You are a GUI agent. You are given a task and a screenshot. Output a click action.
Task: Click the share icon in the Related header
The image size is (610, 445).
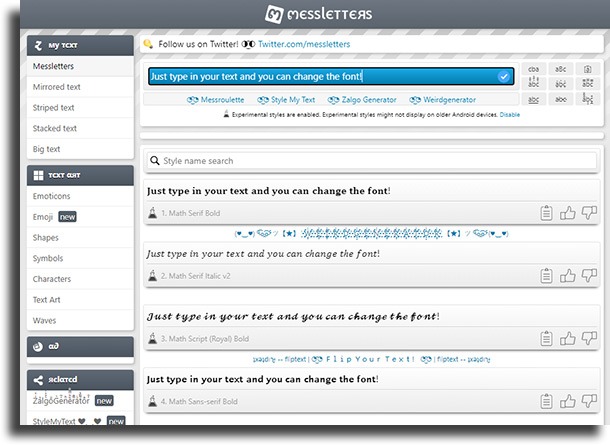pos(38,380)
